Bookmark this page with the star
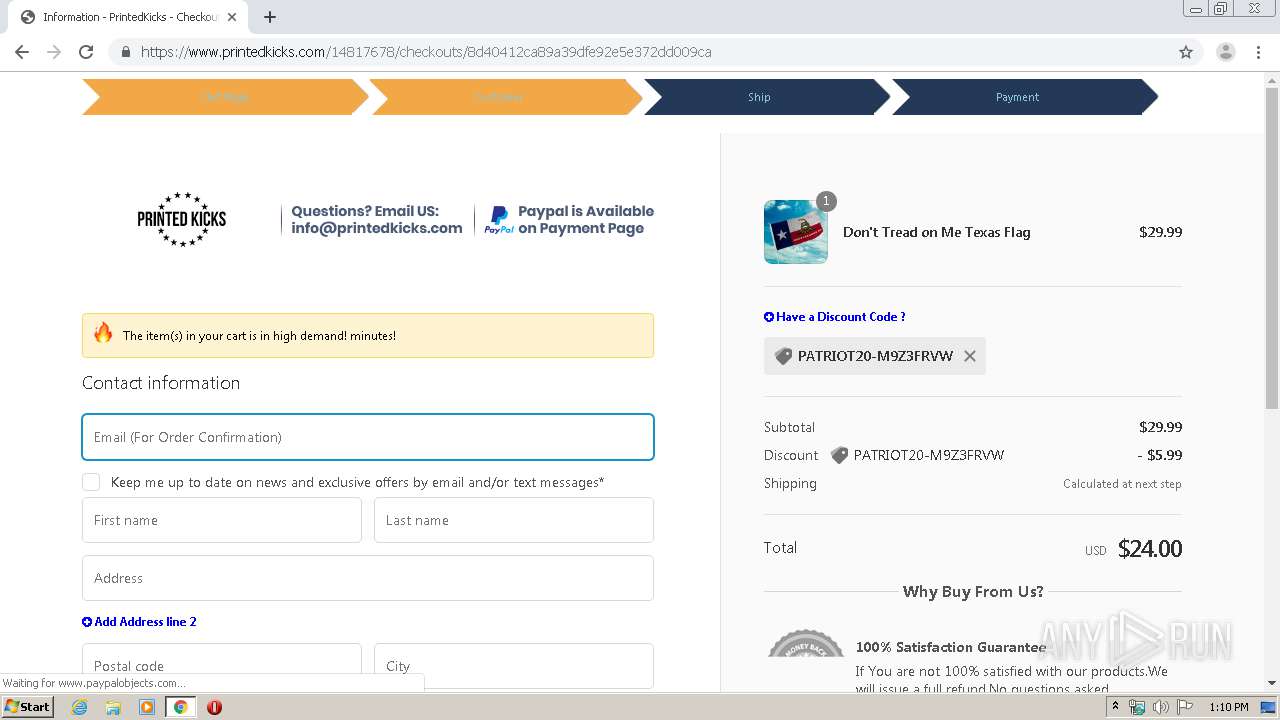Image resolution: width=1280 pixels, height=720 pixels. point(1186,52)
